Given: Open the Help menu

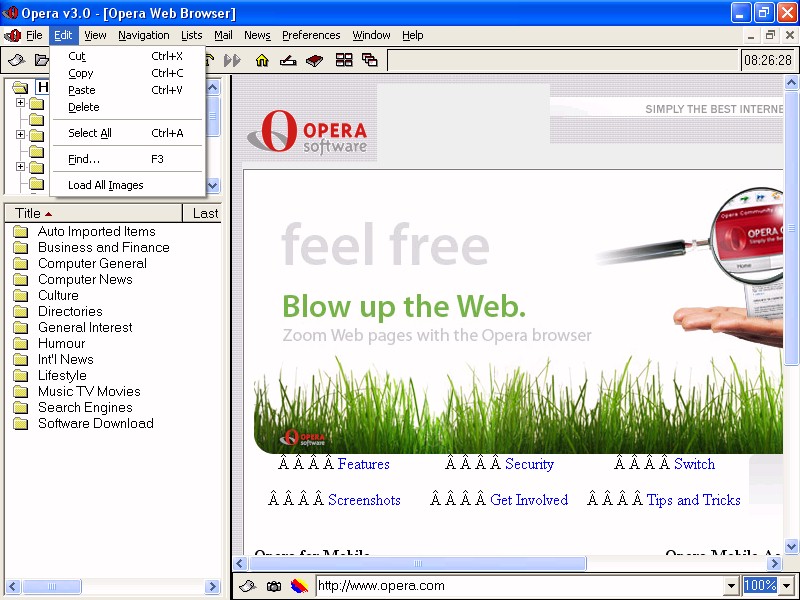Looking at the screenshot, I should [413, 35].
